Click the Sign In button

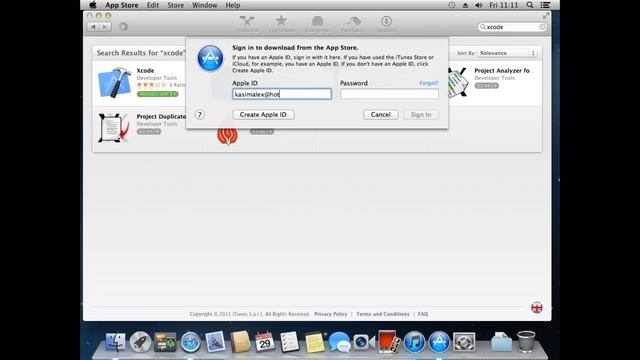421,115
